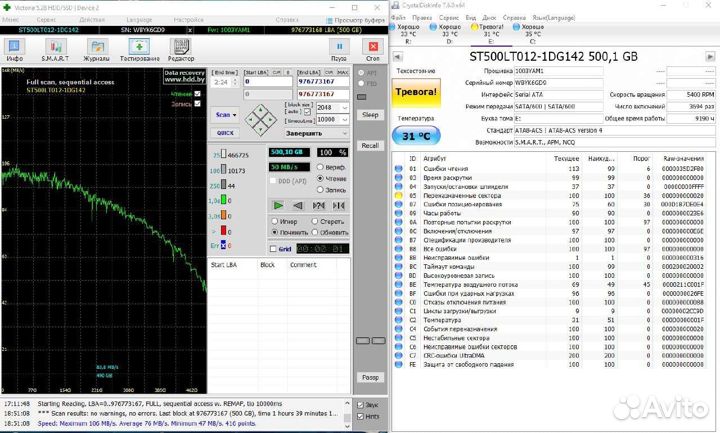The width and height of the screenshot is (720, 433).
Task: Select the Хорошо 33°C R: disk
Action: (405, 34)
